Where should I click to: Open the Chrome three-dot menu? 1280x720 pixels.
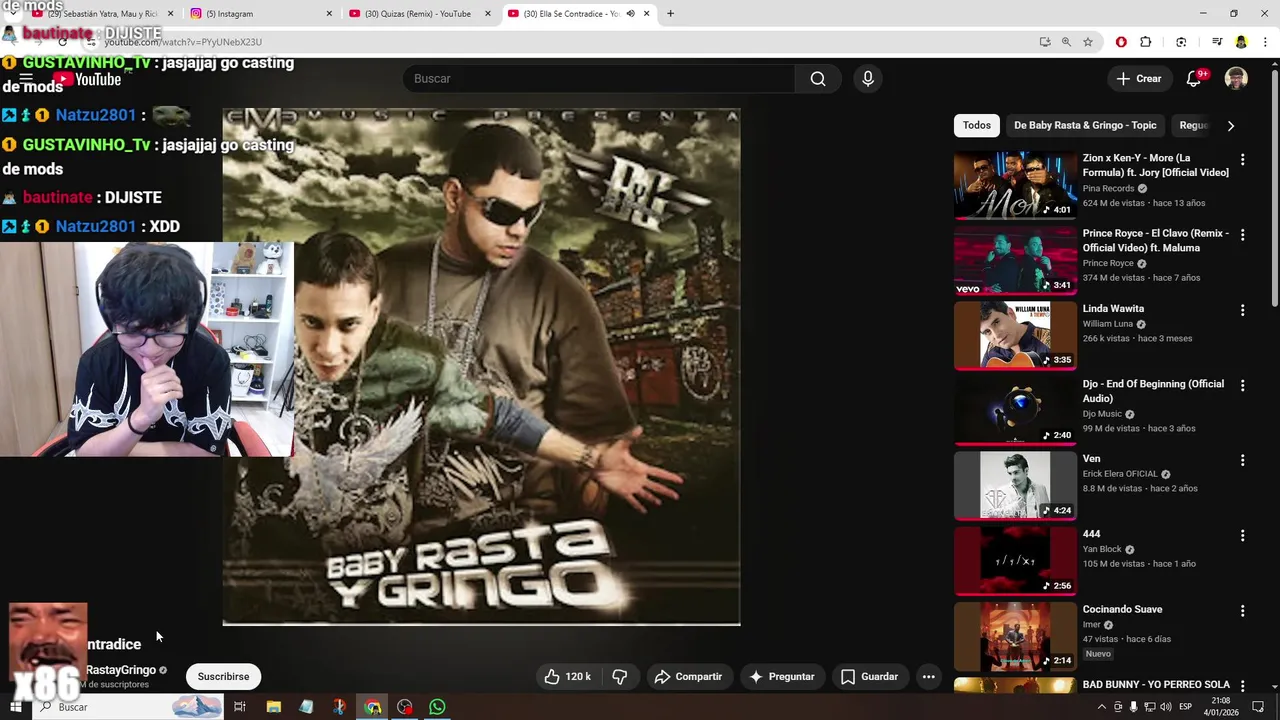point(1265,42)
